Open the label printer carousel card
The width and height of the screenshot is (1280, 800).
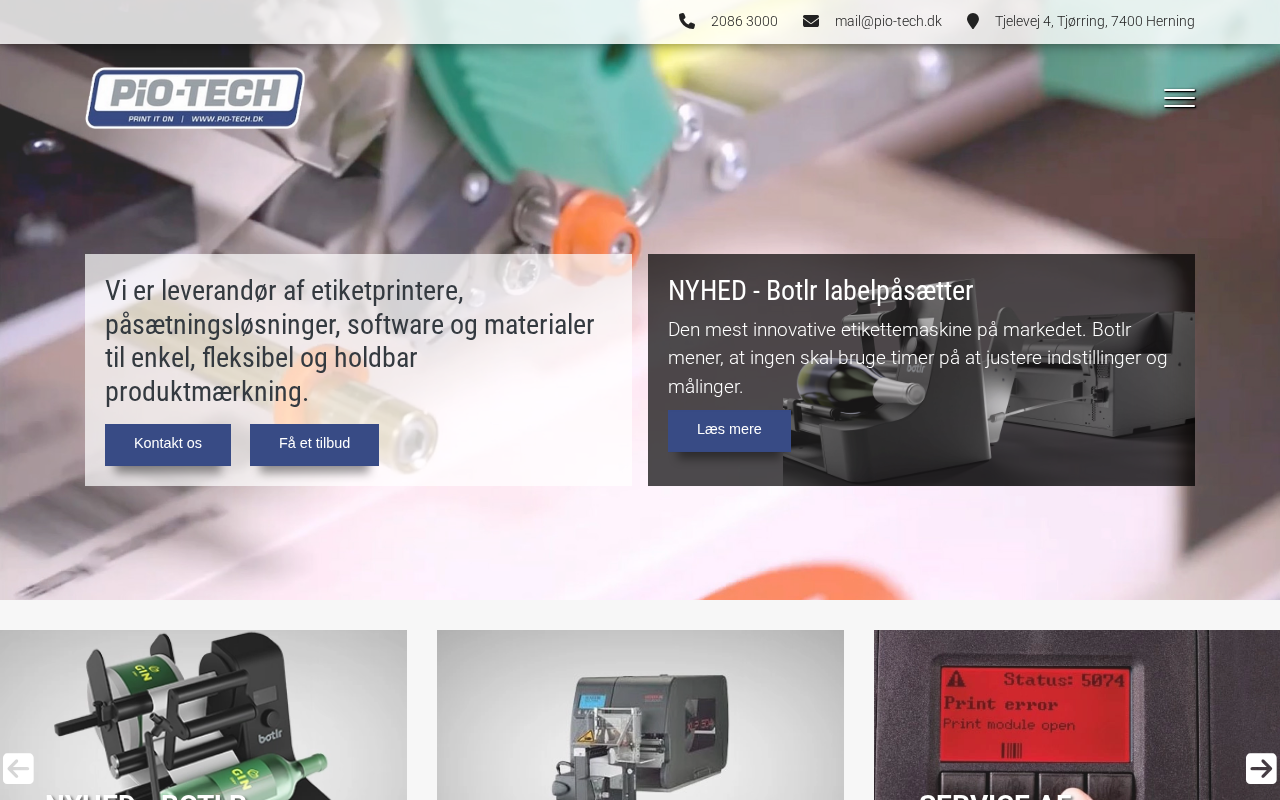[640, 715]
